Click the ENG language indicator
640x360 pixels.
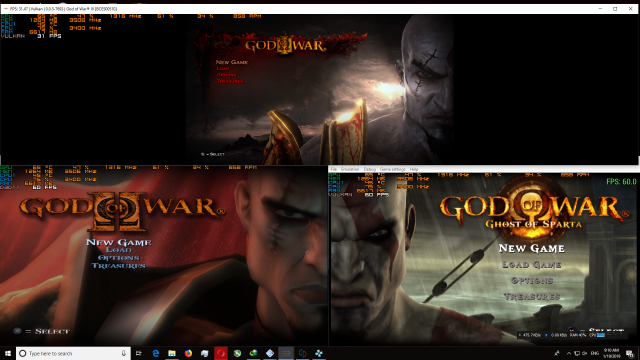(595, 353)
